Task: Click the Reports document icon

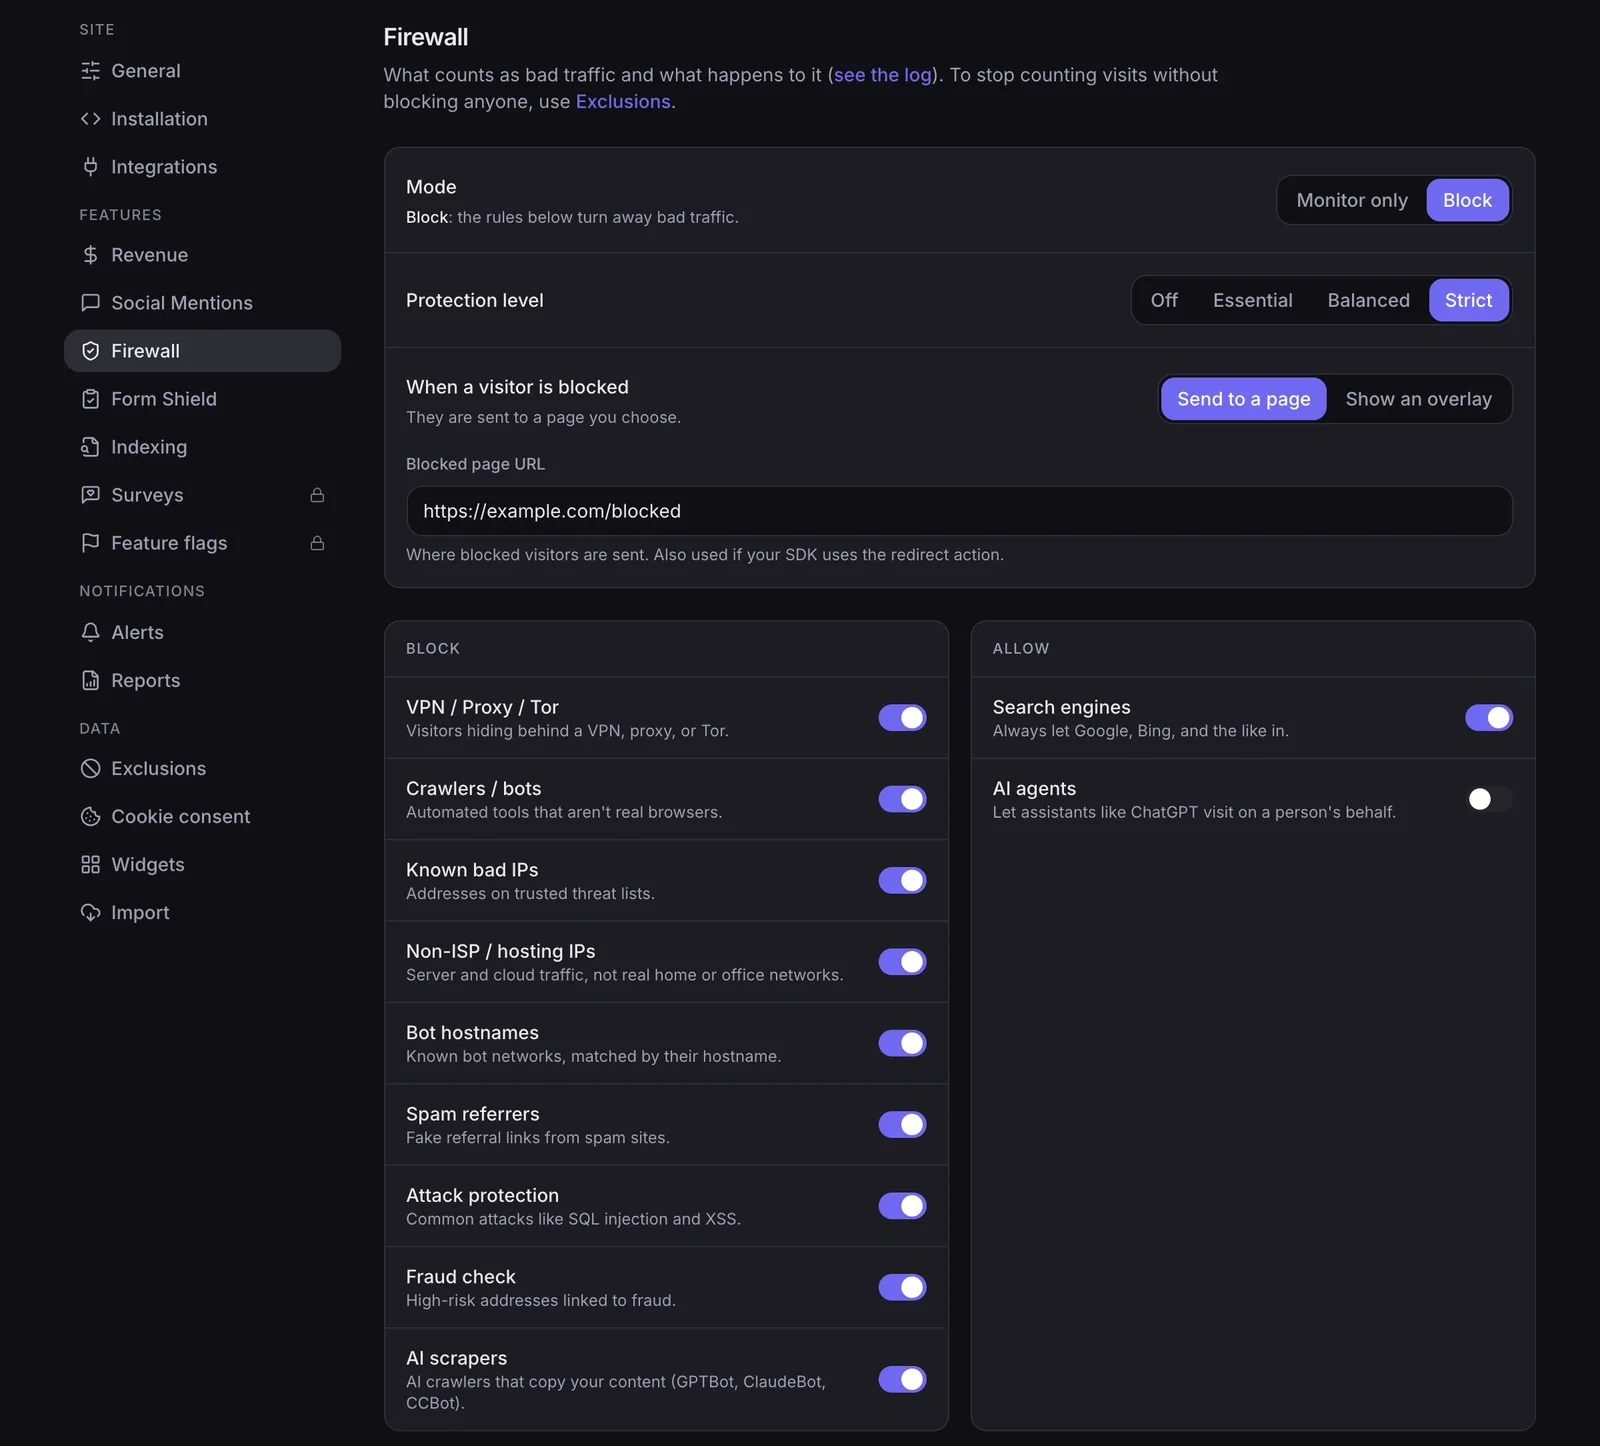Action: (90, 680)
